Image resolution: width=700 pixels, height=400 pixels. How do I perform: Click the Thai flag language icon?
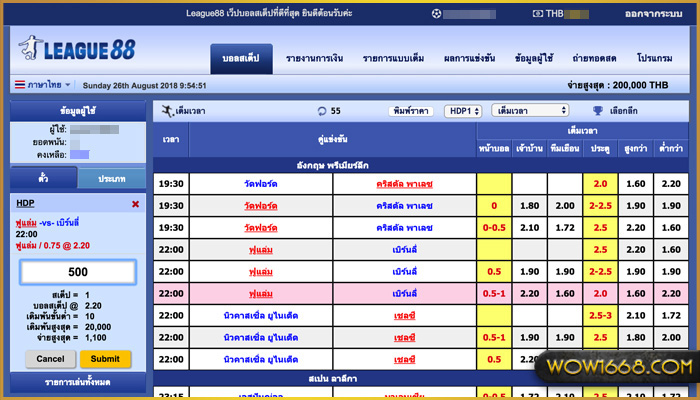tap(22, 85)
